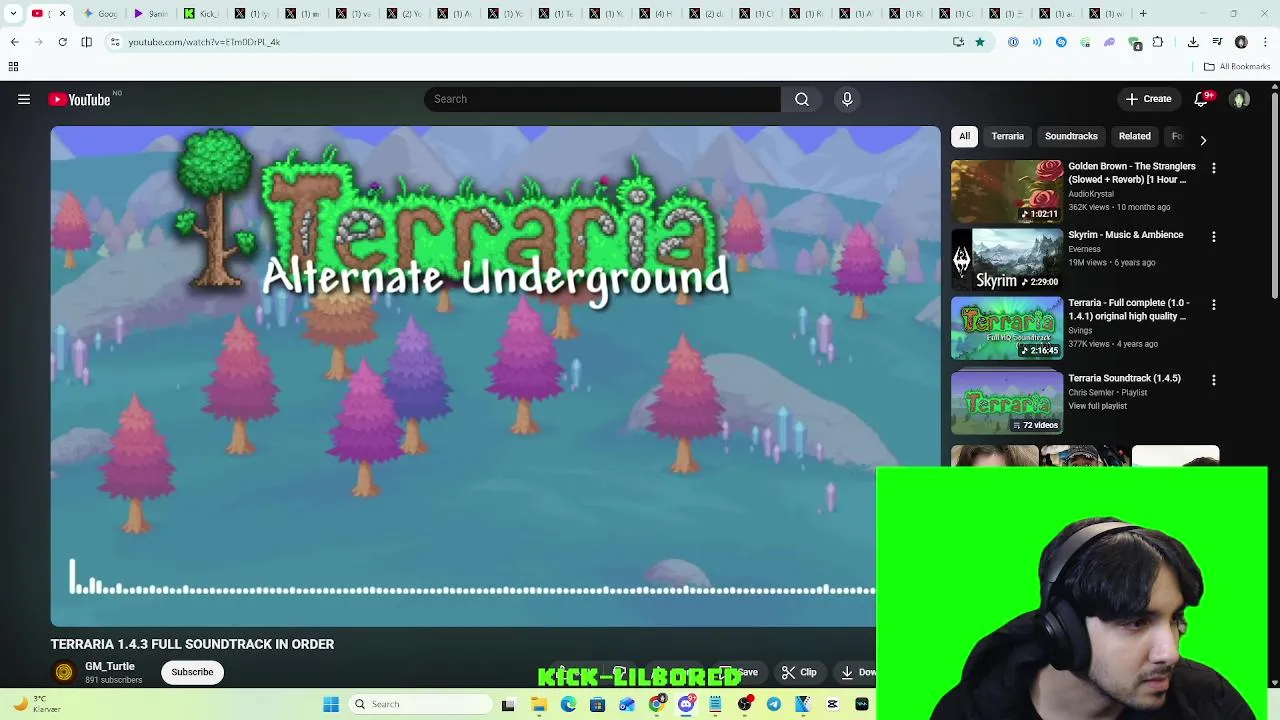Open the GM_Turtle channel avatar
Image resolution: width=1280 pixels, height=720 pixels.
(x=64, y=672)
